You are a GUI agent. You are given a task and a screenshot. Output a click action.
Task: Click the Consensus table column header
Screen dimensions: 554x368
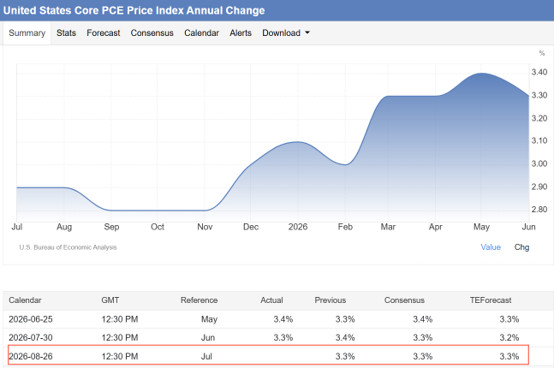pyautogui.click(x=404, y=300)
